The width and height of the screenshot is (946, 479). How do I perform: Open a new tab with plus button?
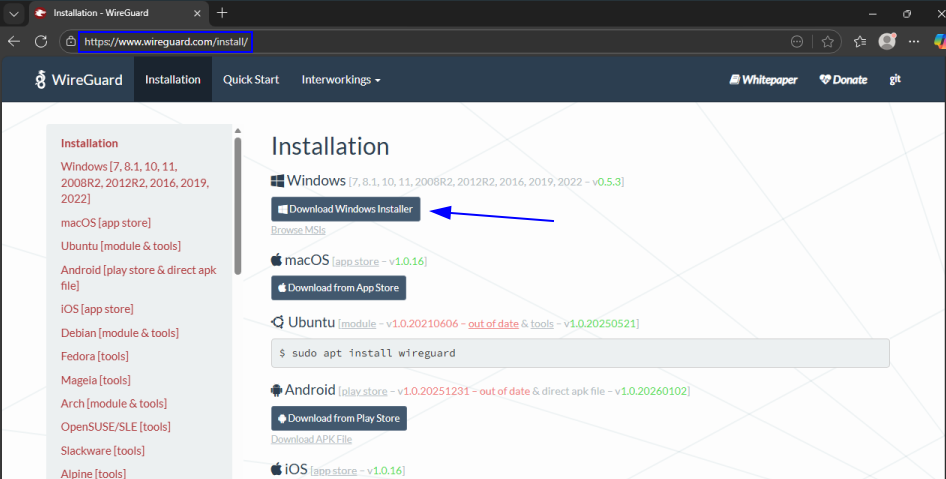222,13
